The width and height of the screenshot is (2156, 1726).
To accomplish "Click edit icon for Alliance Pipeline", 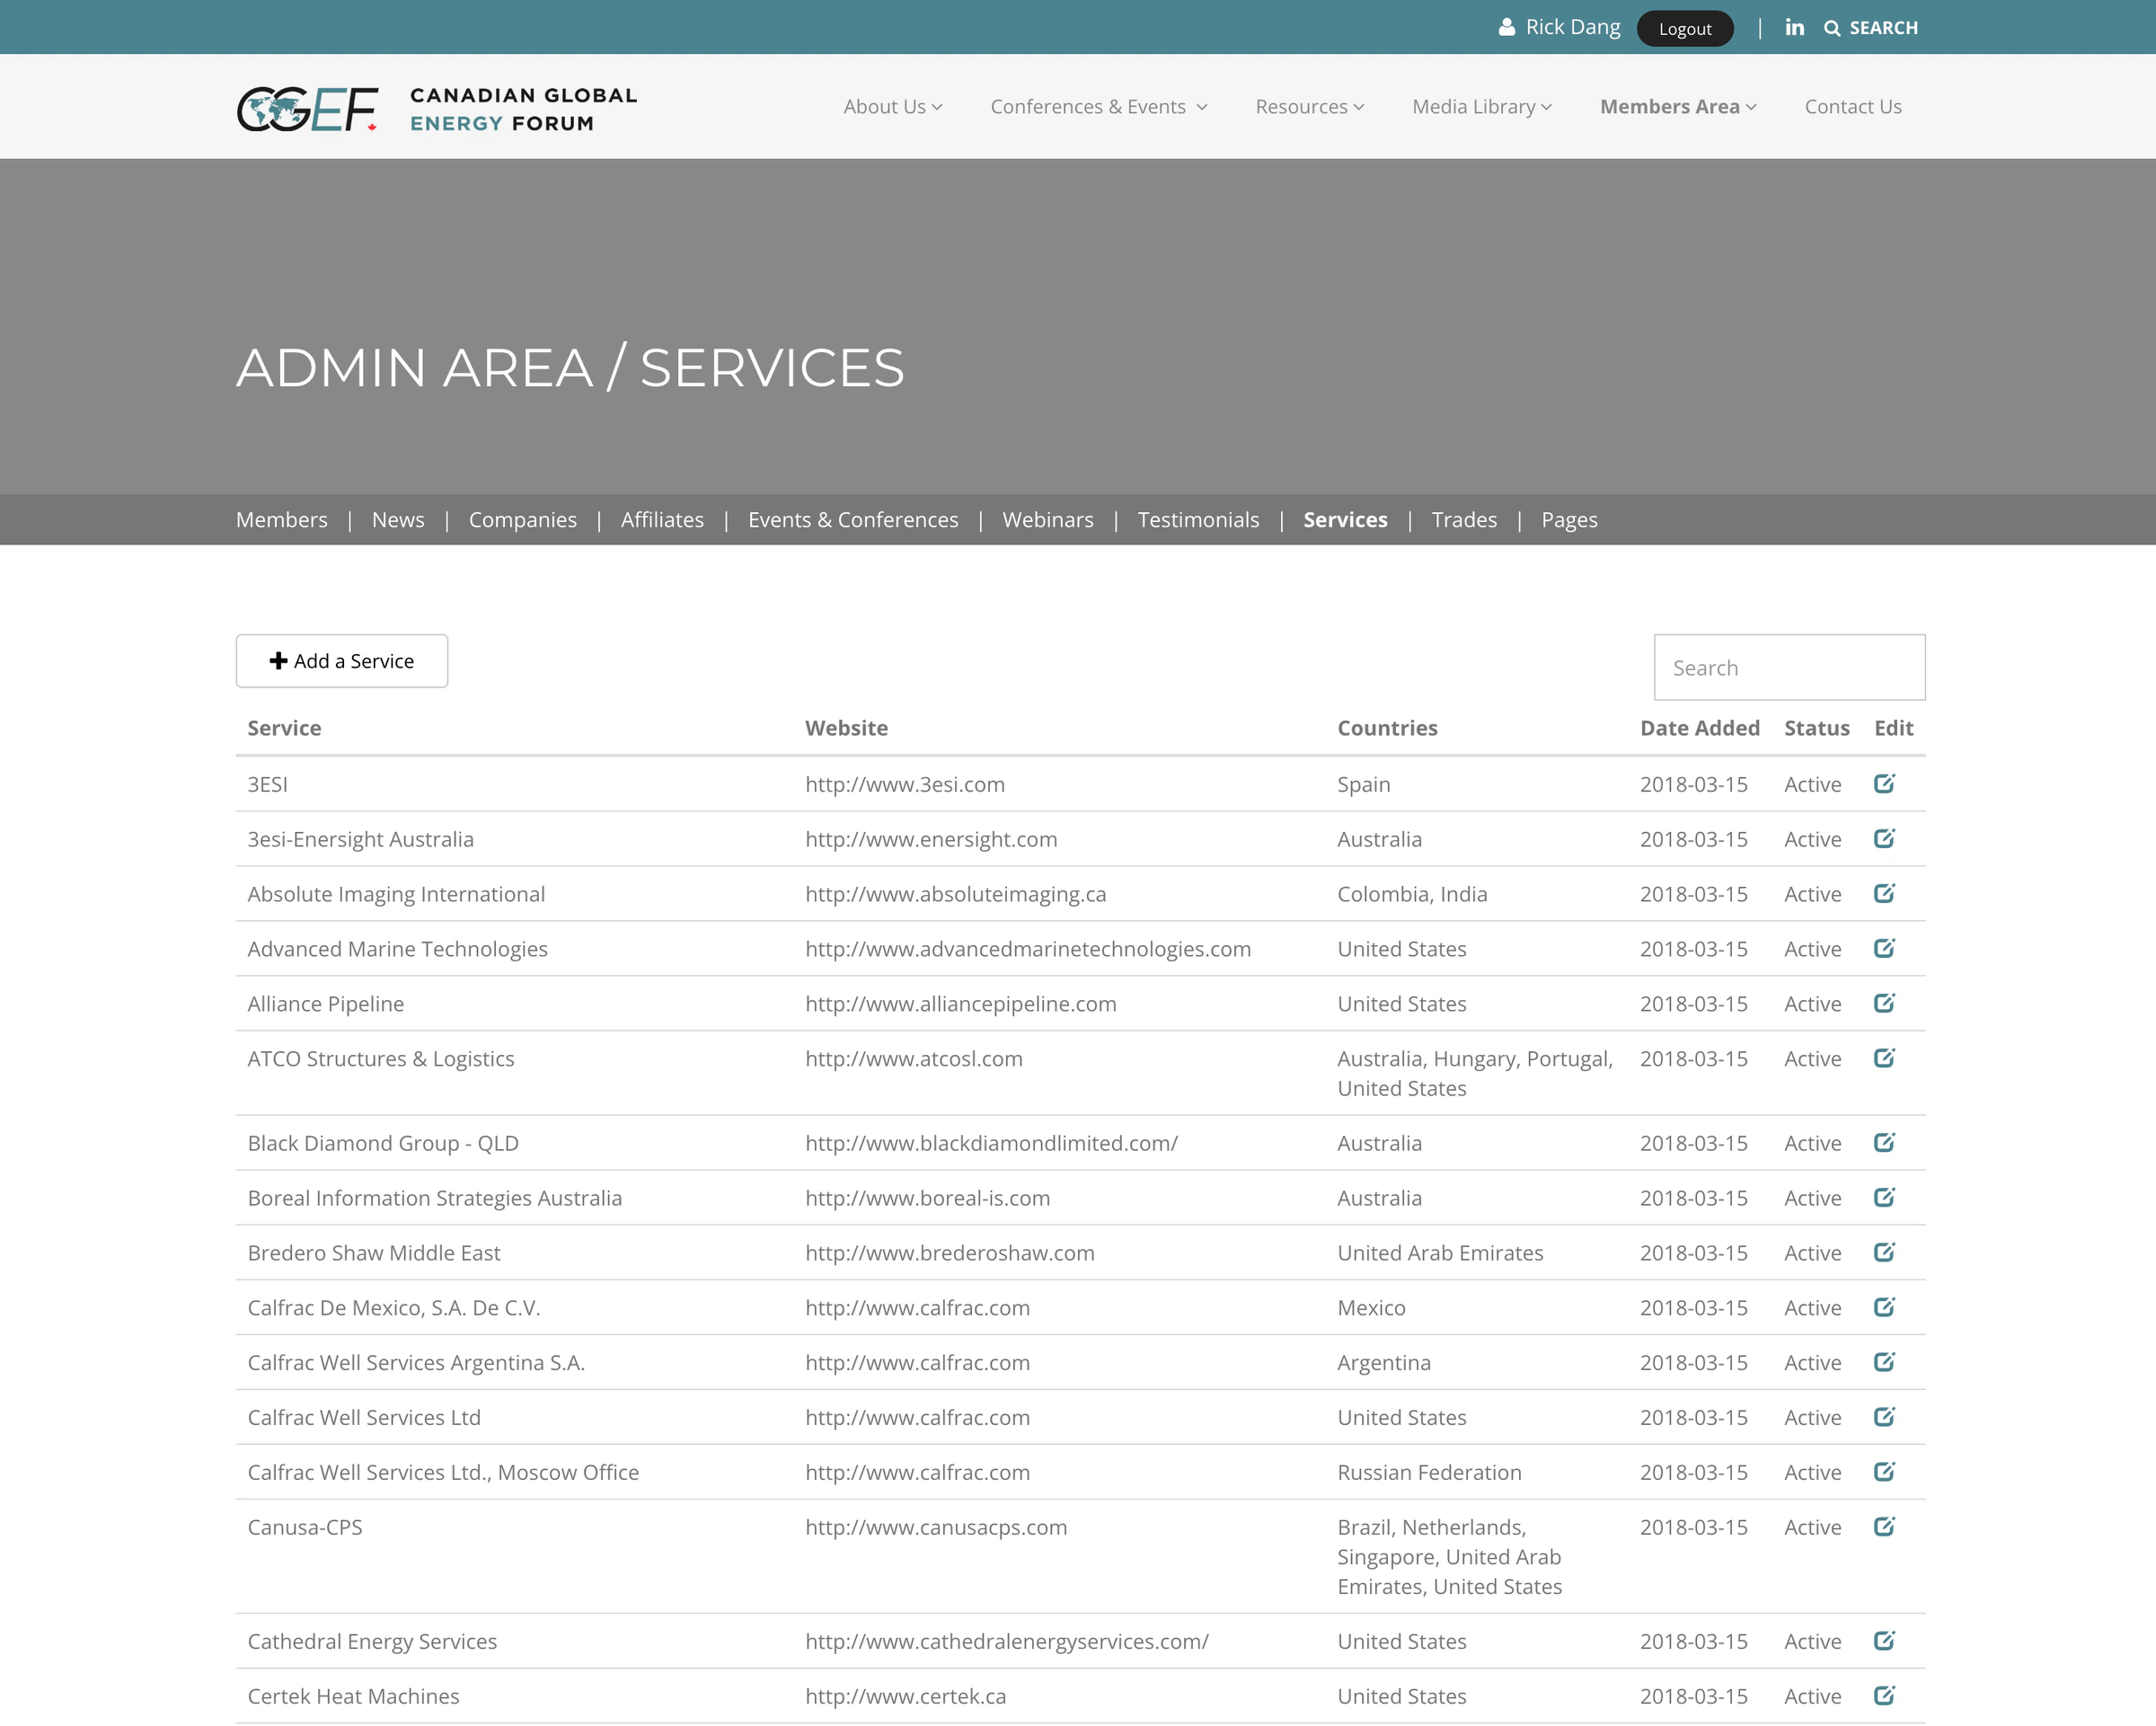I will click(1884, 1003).
